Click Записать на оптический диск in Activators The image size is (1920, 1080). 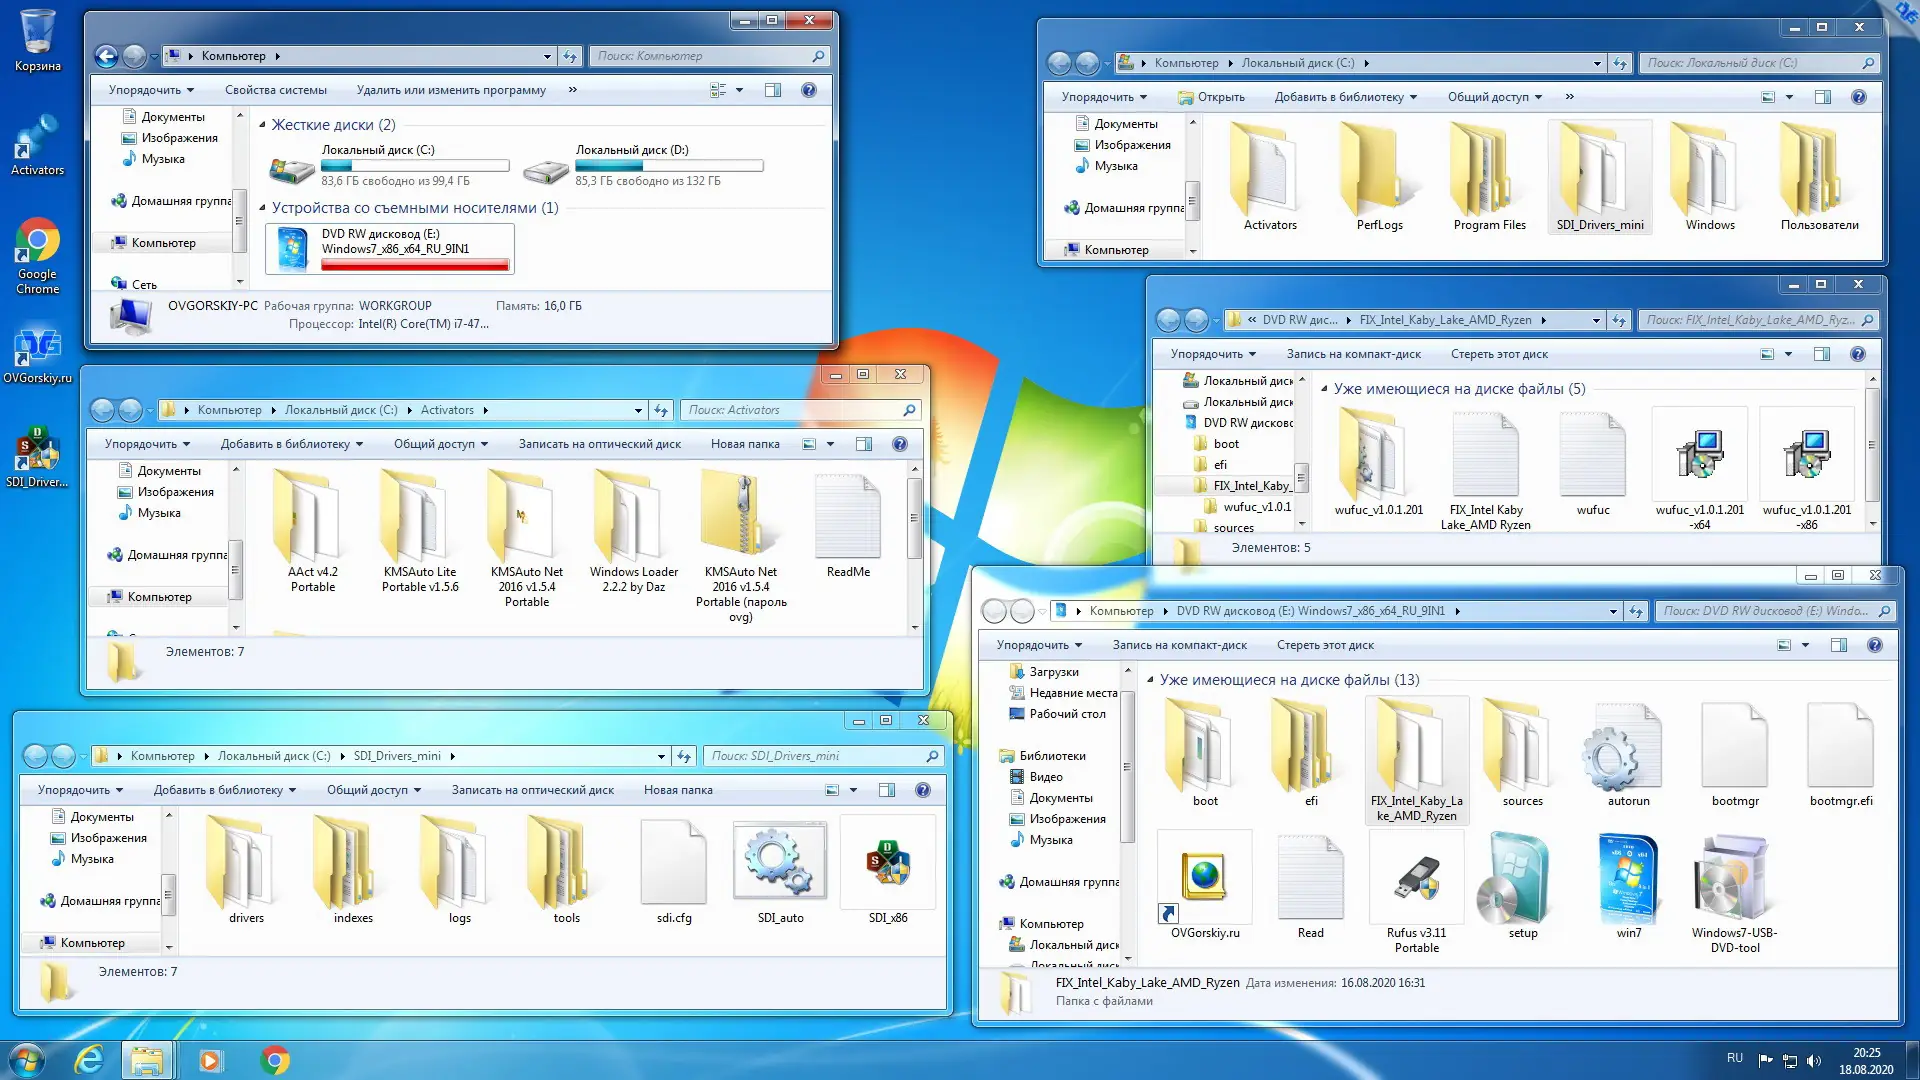click(x=599, y=444)
